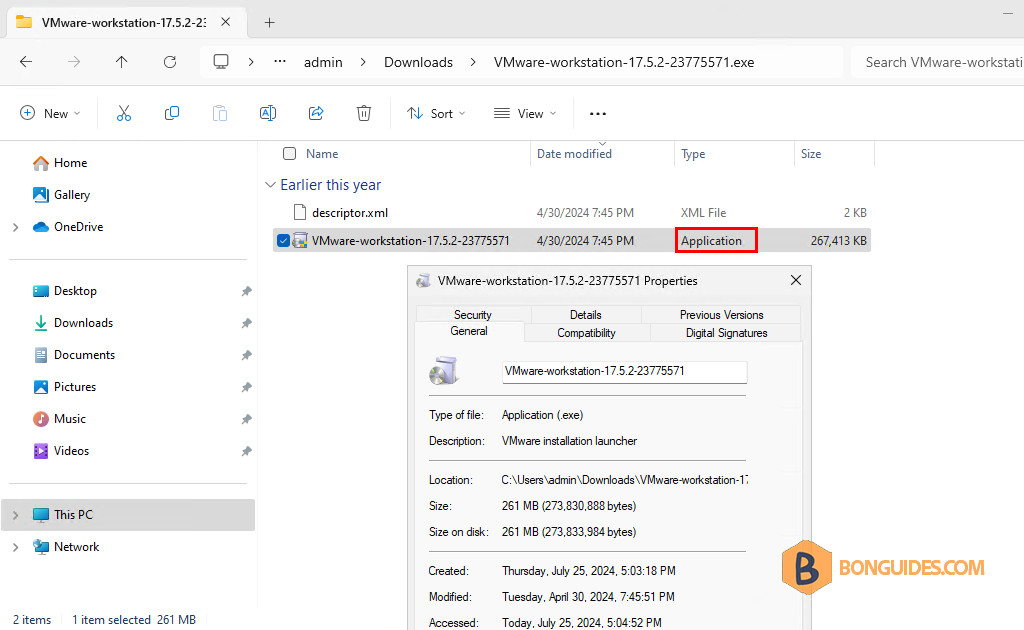Switch to the Digital Signatures tab
This screenshot has width=1024, height=630.
726,333
